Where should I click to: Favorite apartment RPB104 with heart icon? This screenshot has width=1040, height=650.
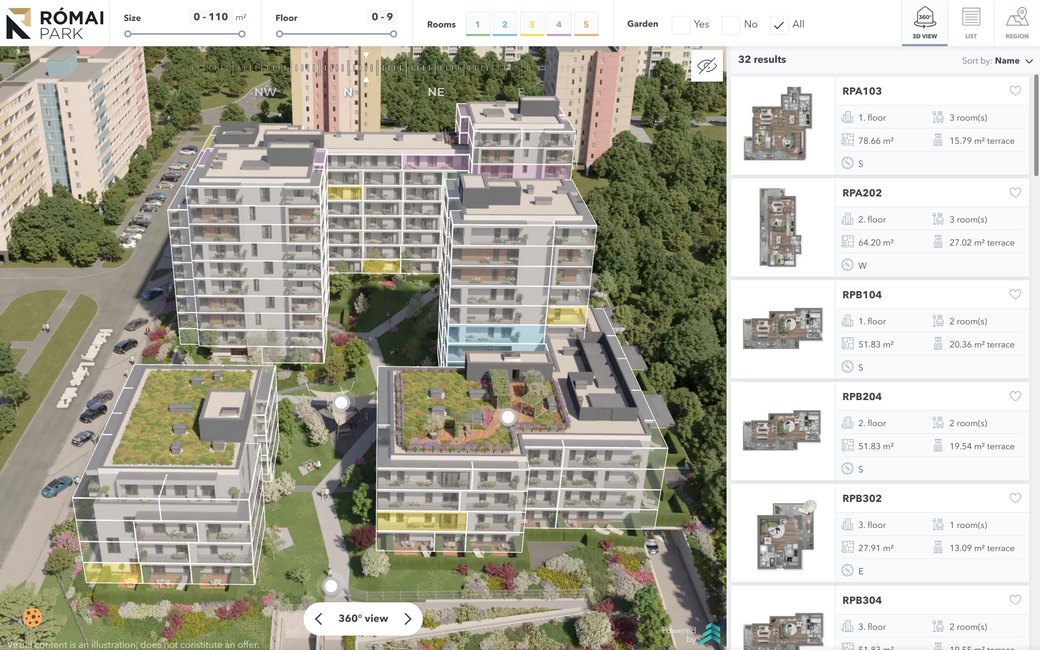pyautogui.click(x=1015, y=294)
